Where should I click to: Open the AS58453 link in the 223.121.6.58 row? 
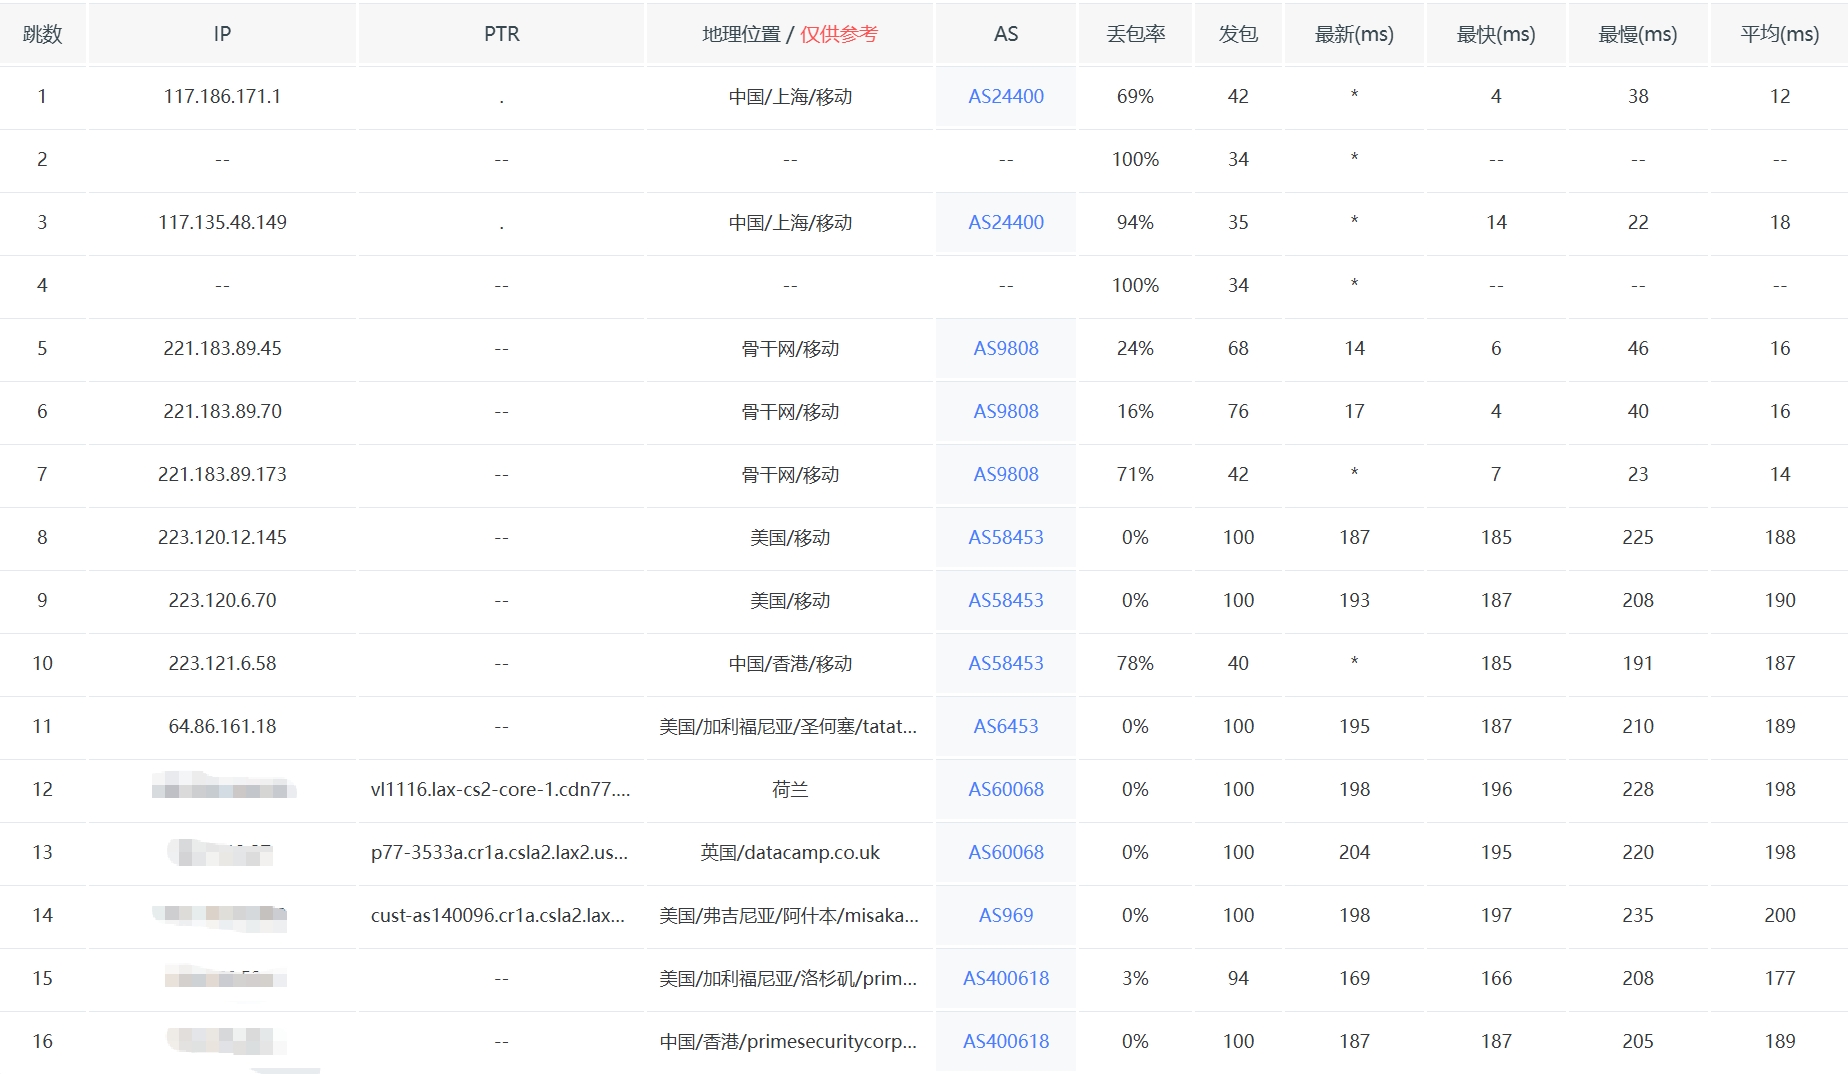tap(1006, 663)
